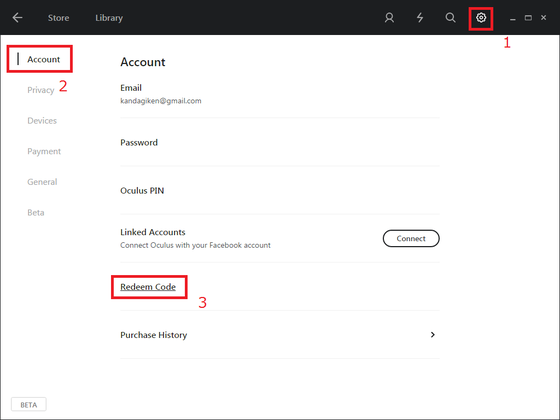Image resolution: width=560 pixels, height=420 pixels.
Task: Select Beta in the sidebar
Action: tap(36, 213)
